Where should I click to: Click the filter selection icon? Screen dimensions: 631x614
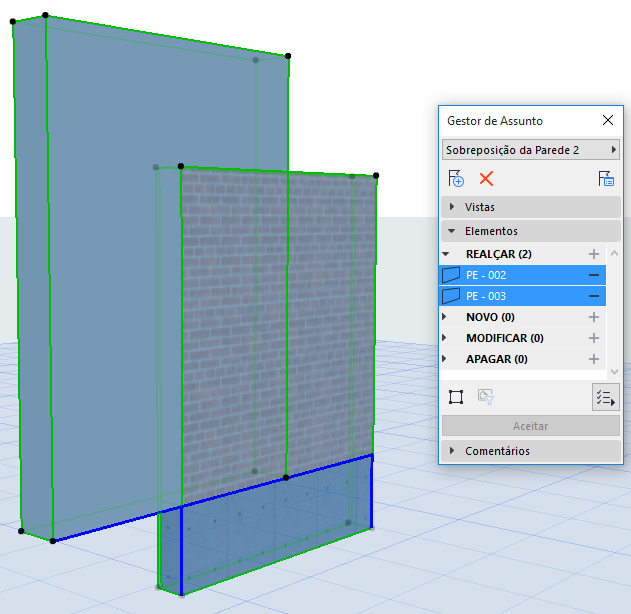pos(486,397)
